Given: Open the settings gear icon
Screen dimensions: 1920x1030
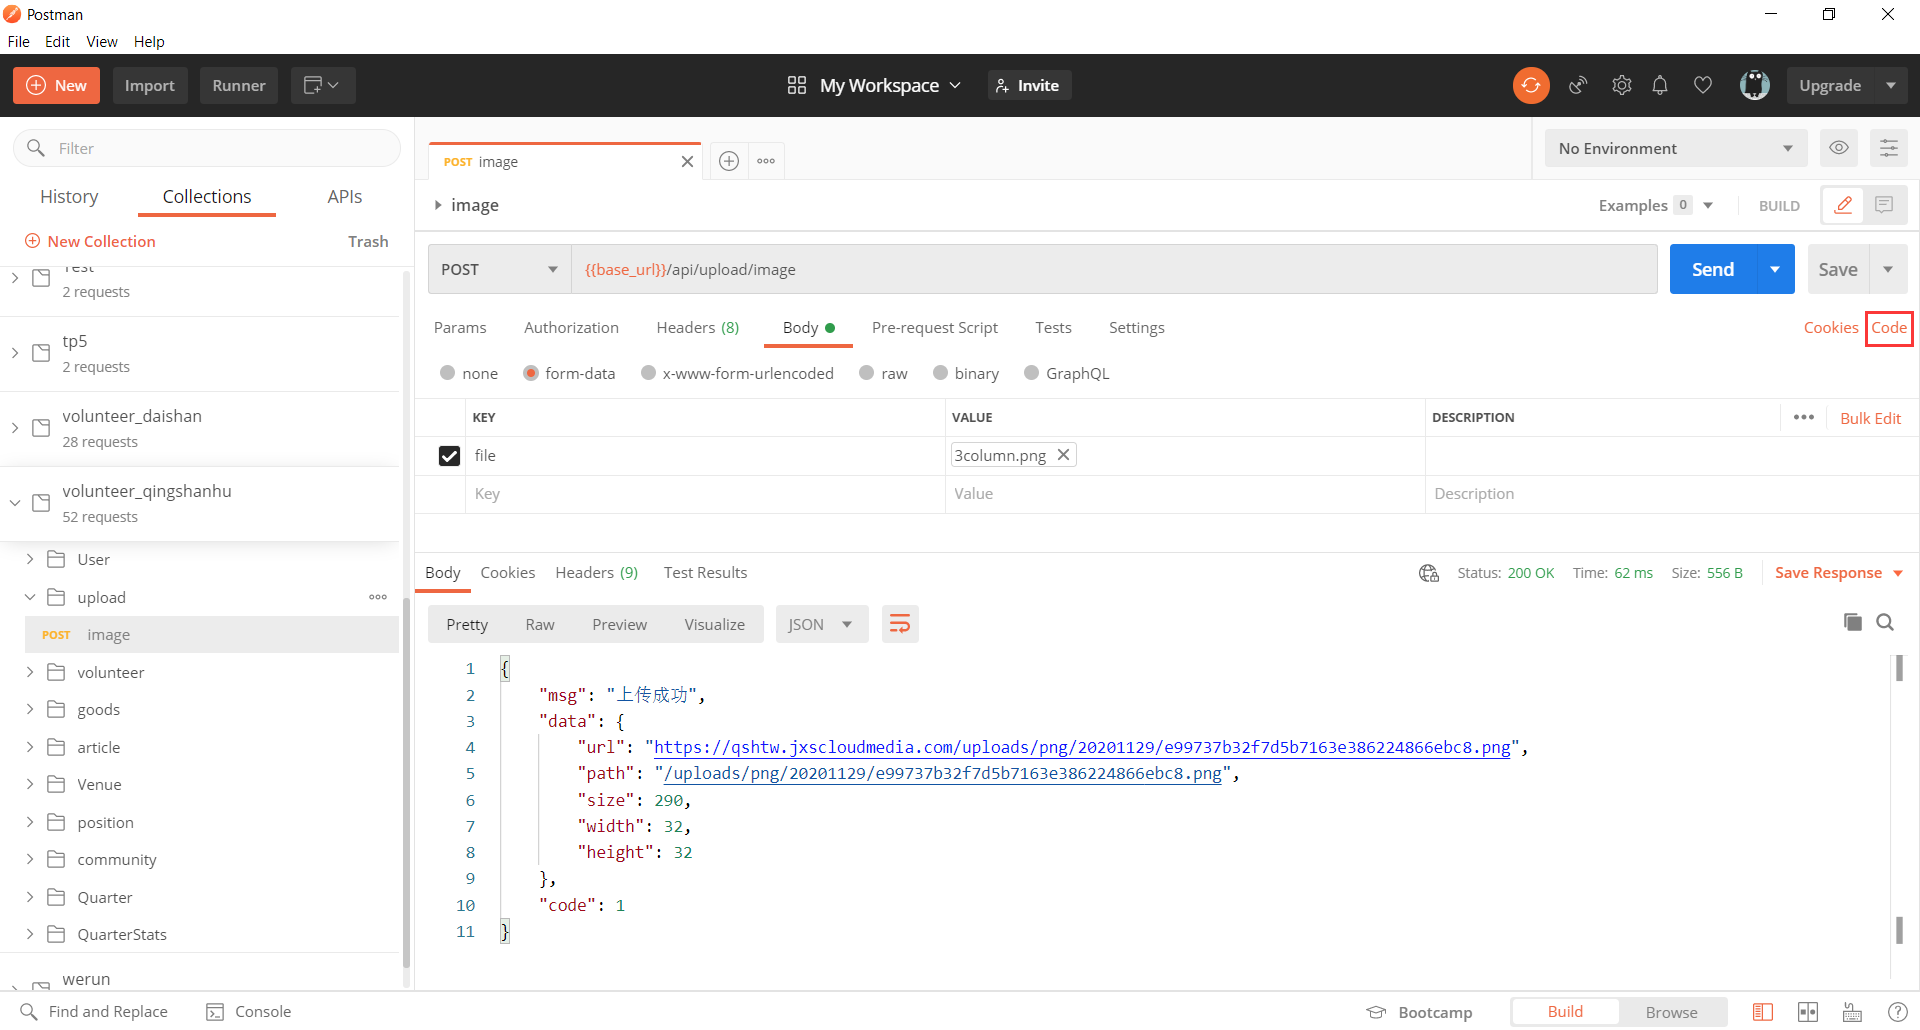Looking at the screenshot, I should pyautogui.click(x=1621, y=86).
